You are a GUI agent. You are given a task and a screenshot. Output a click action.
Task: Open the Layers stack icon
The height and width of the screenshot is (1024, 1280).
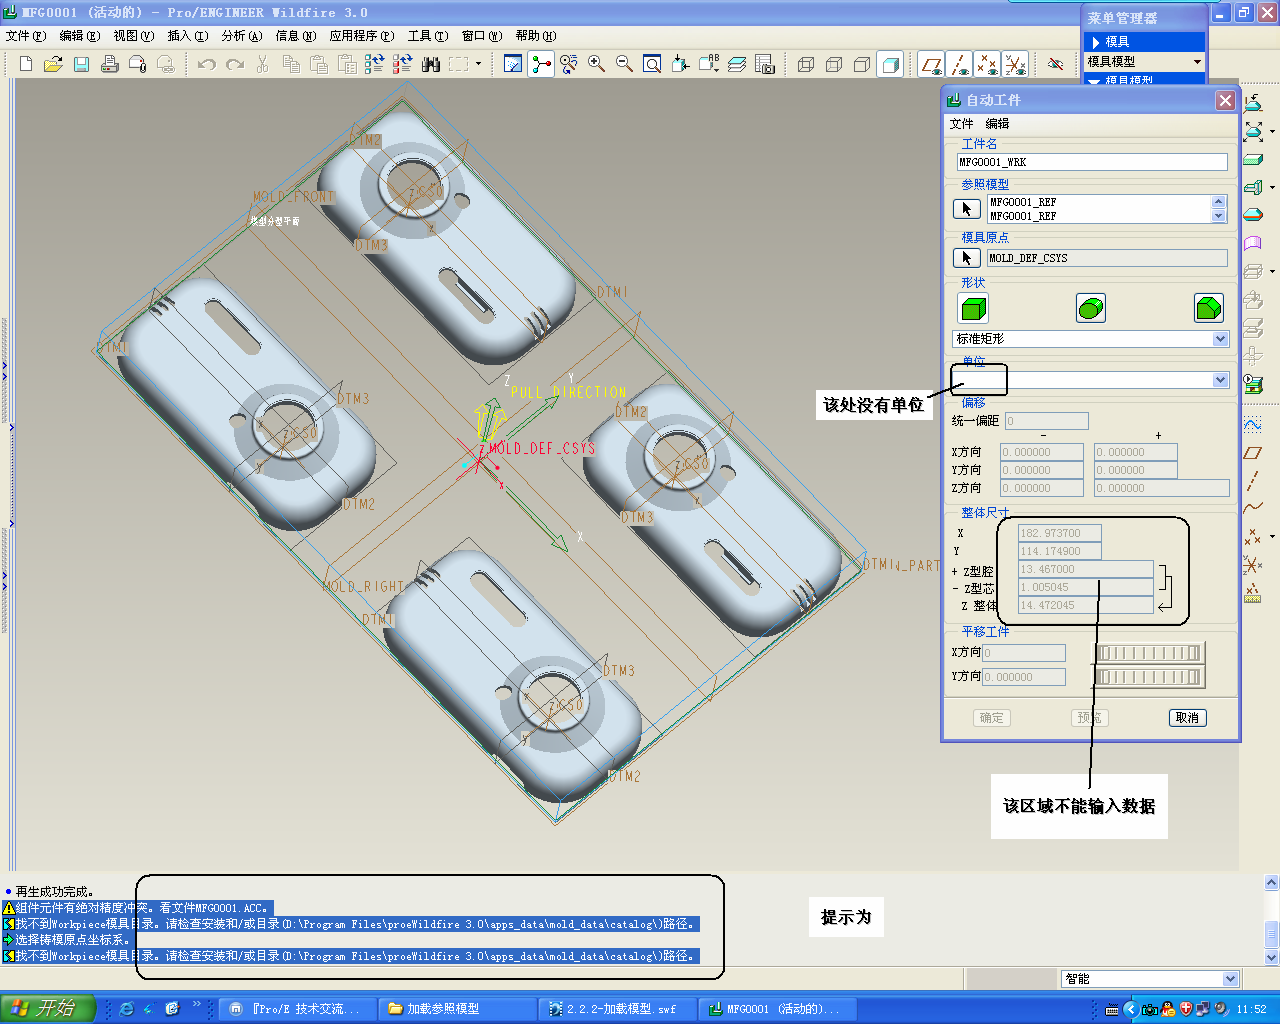pyautogui.click(x=737, y=64)
